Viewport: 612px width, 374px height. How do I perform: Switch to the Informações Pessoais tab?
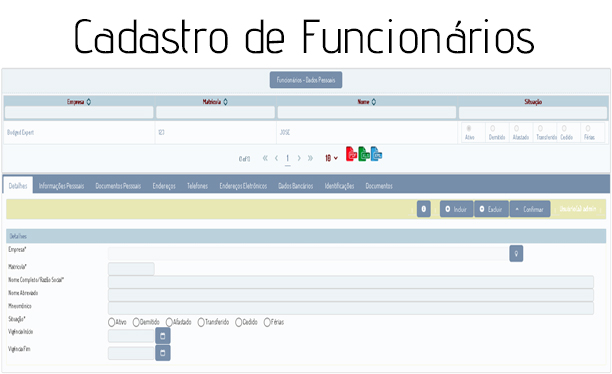tap(61, 186)
